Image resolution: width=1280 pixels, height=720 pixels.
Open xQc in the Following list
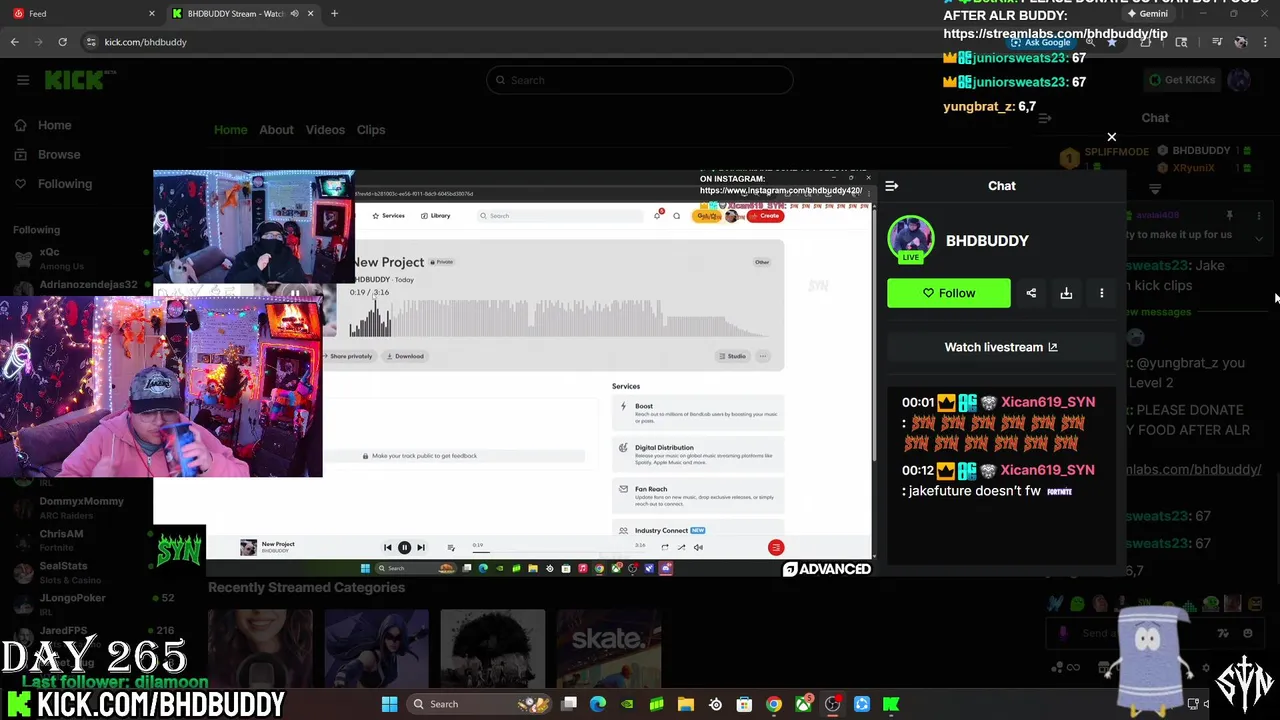[80, 258]
